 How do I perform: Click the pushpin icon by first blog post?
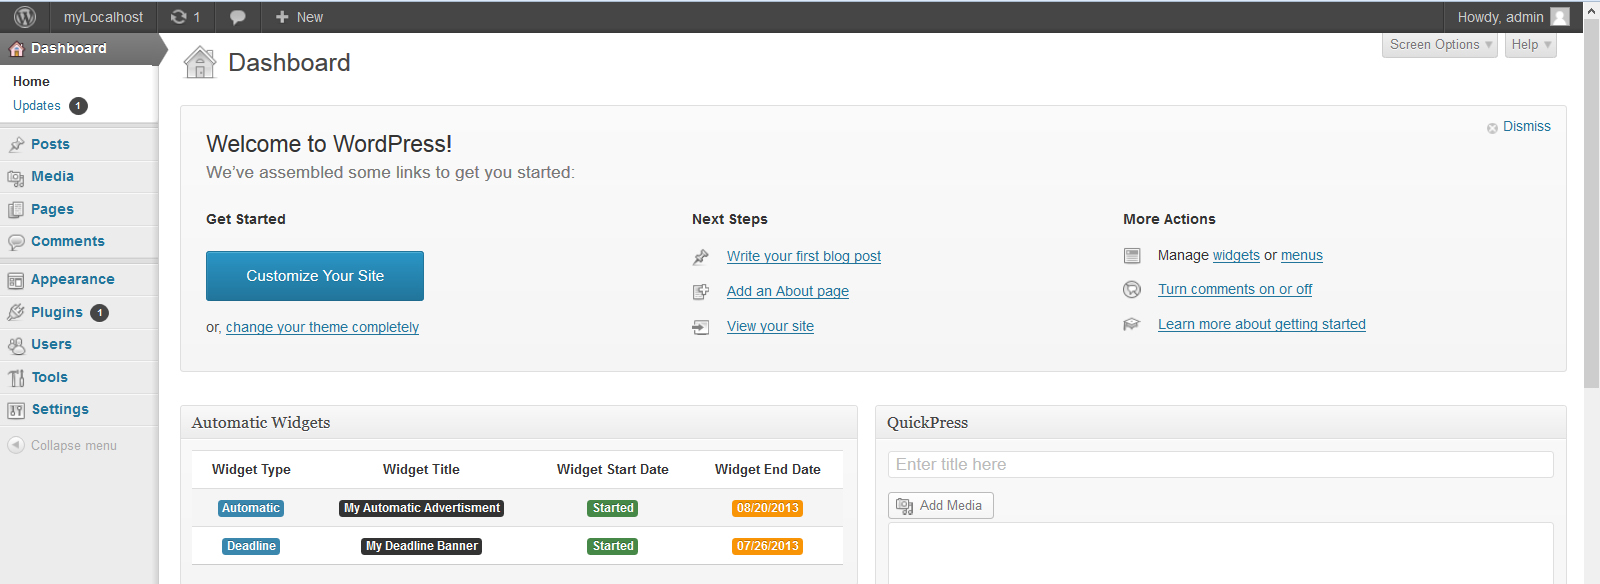click(701, 257)
